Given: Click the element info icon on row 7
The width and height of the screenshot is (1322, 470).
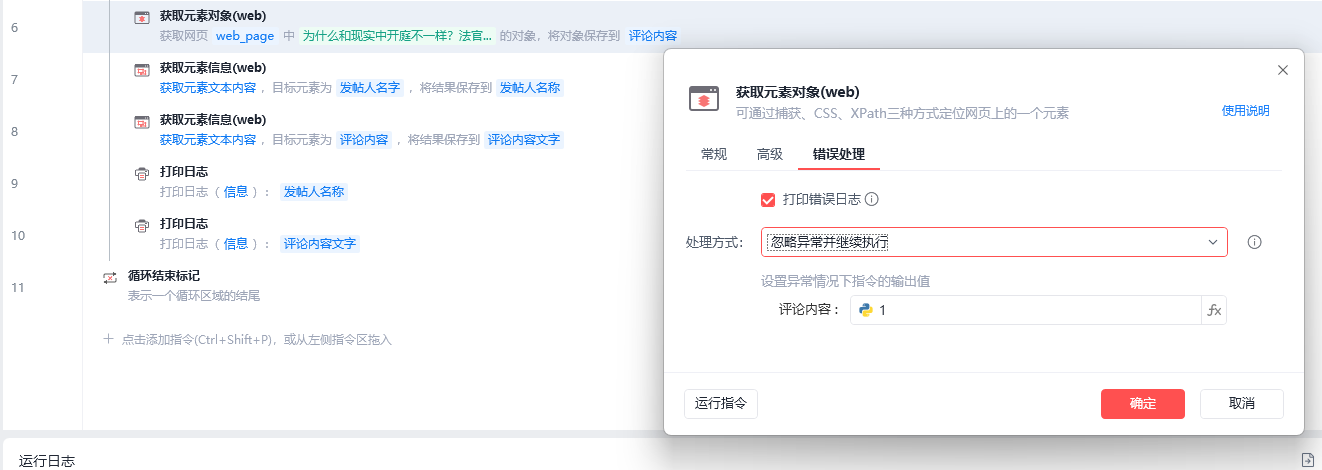Looking at the screenshot, I should tap(142, 70).
